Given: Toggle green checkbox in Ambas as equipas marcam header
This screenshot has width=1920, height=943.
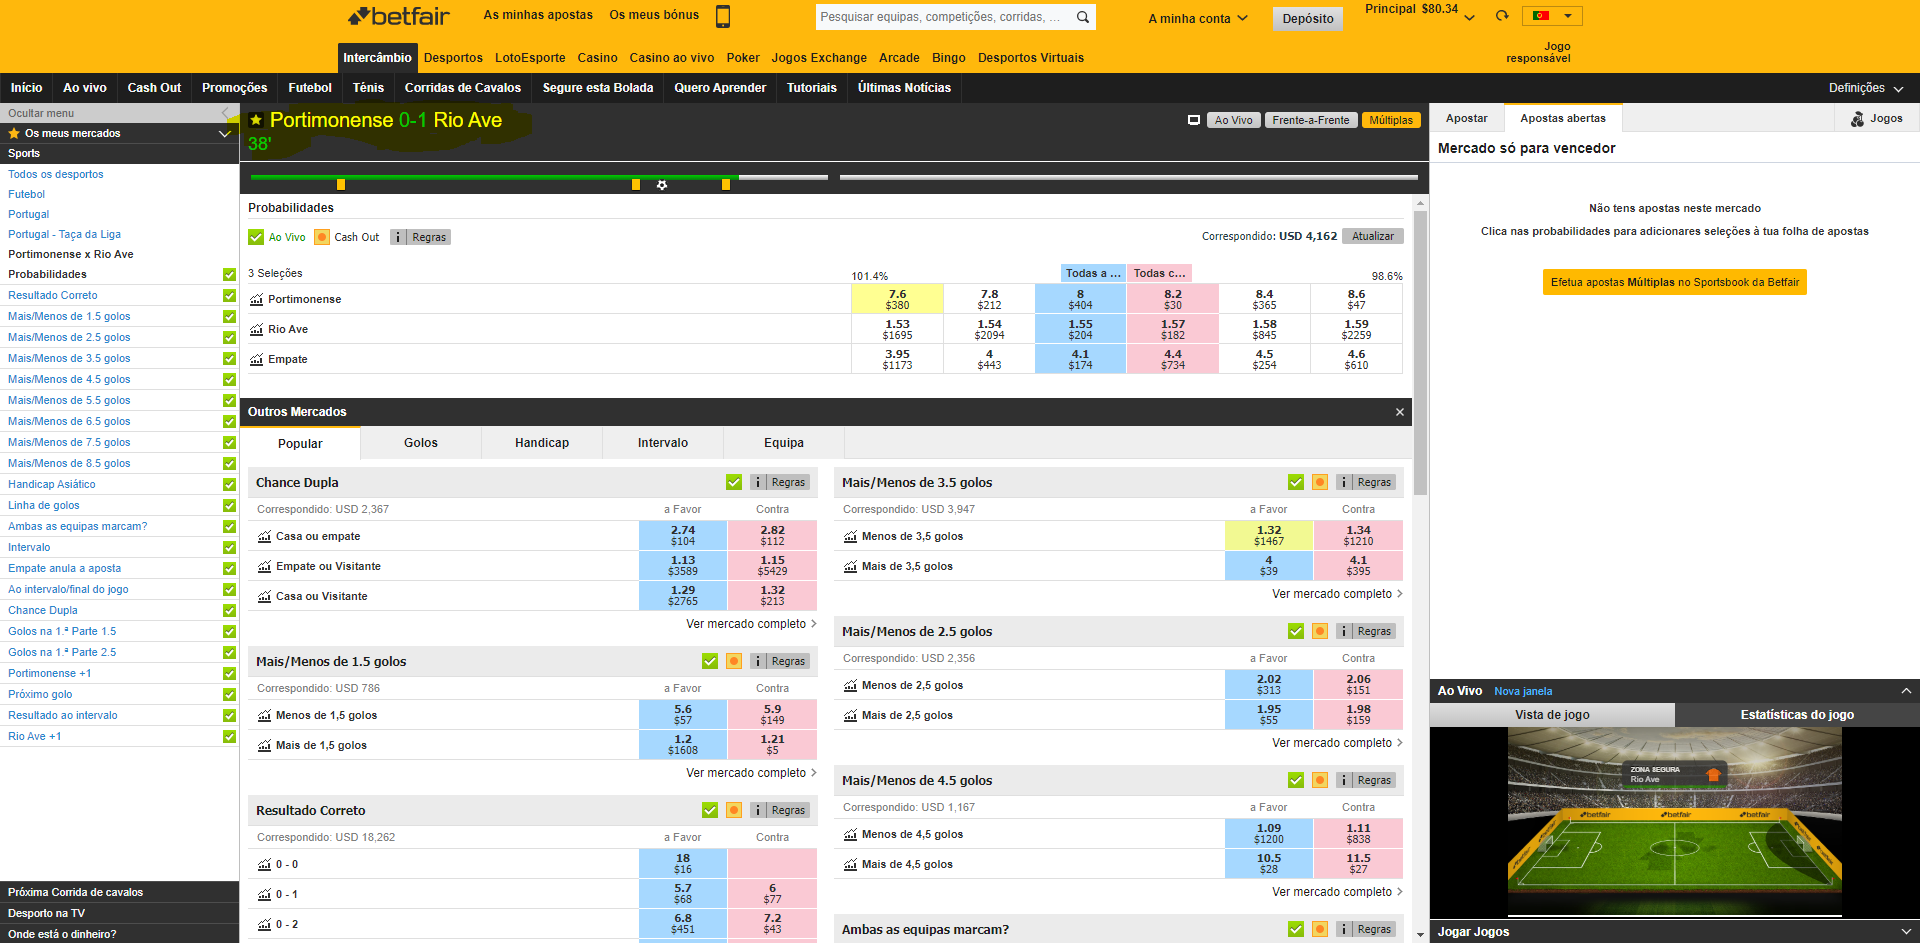Looking at the screenshot, I should coord(1296,929).
